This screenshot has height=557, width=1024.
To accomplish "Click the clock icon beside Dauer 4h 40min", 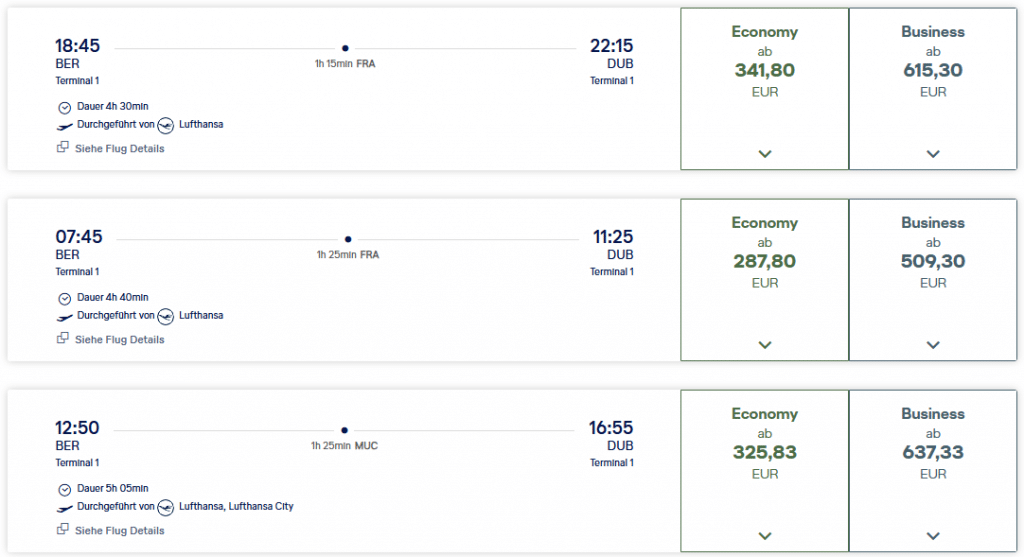I will 65,298.
